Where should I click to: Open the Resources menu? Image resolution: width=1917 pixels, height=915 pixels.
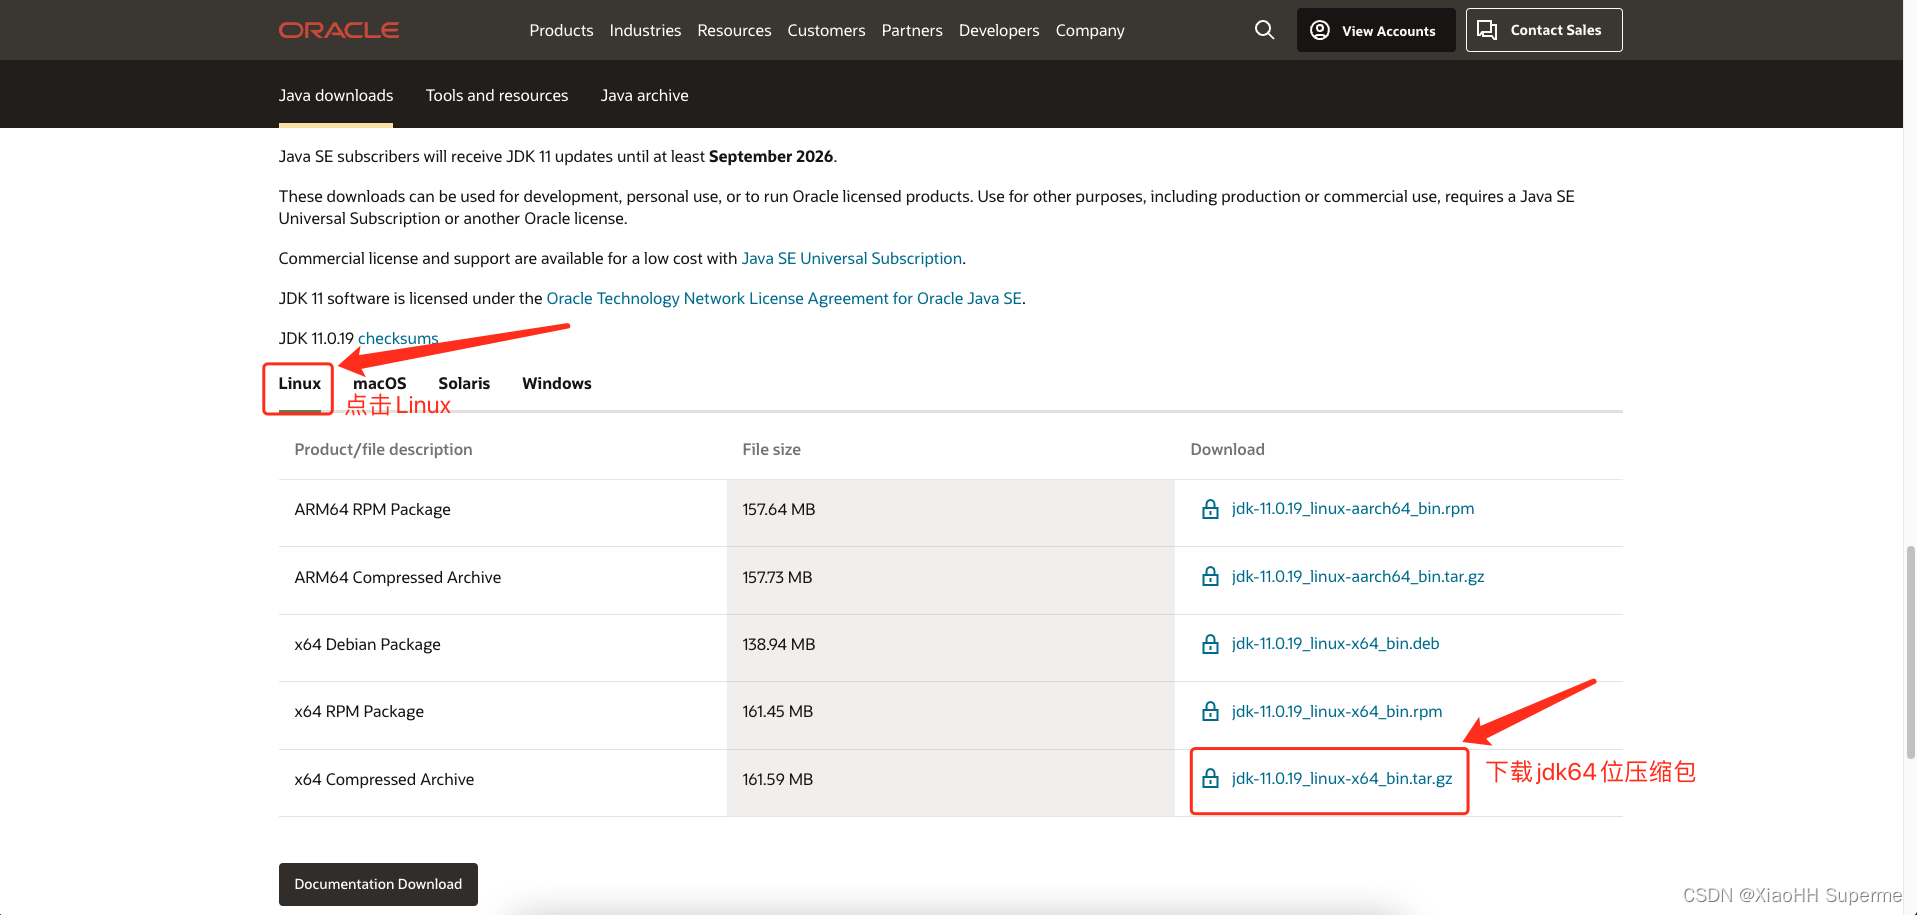point(734,30)
